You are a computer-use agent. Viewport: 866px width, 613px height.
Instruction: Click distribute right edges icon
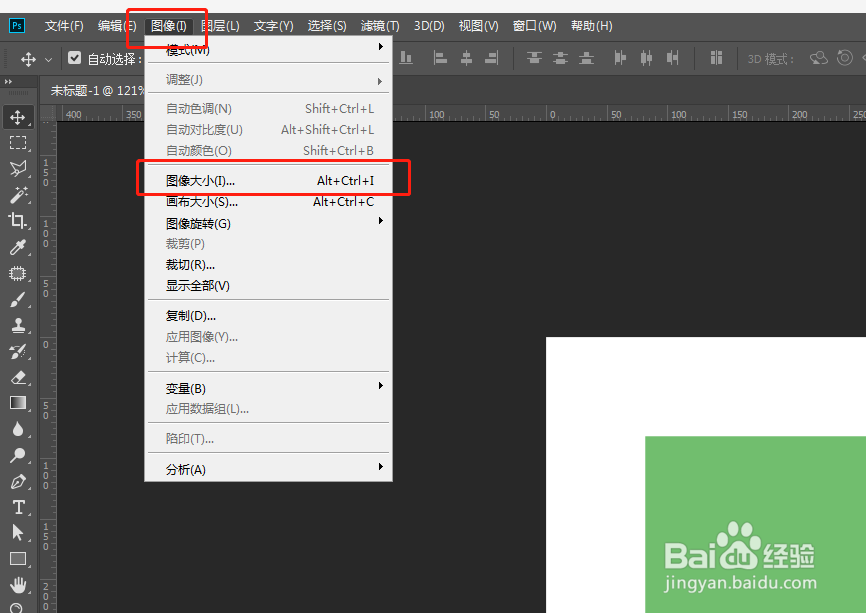pos(672,58)
